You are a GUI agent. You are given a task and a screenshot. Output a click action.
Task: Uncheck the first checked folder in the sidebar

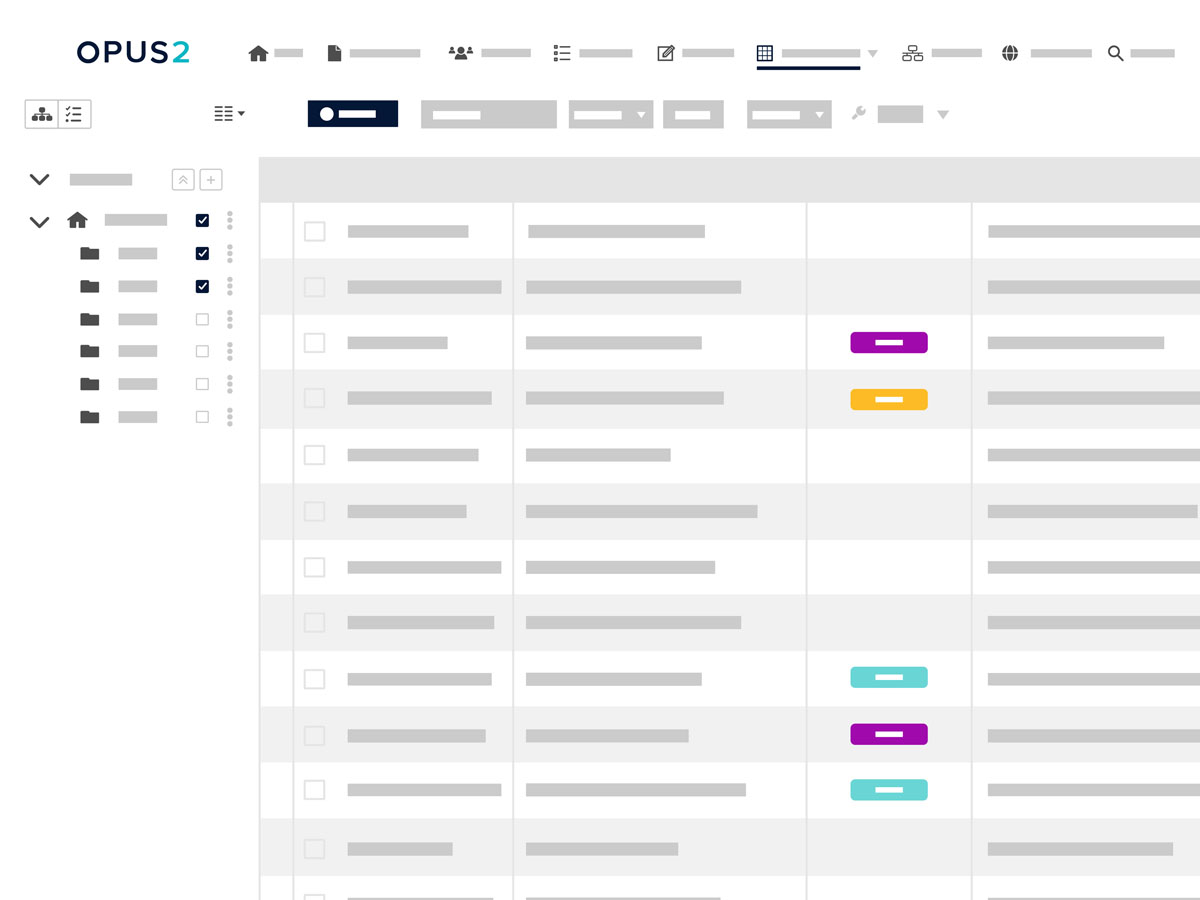[202, 253]
